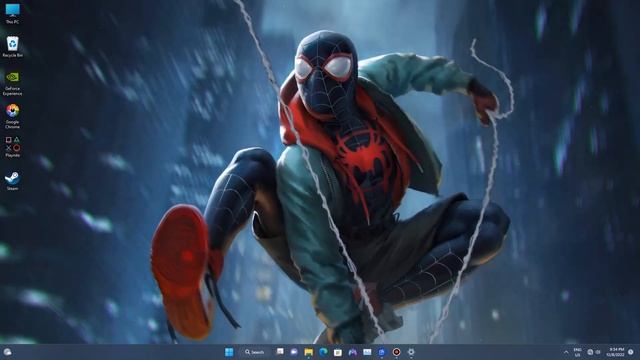Open the Windows Start menu
This screenshot has height=360, width=640.
229,352
